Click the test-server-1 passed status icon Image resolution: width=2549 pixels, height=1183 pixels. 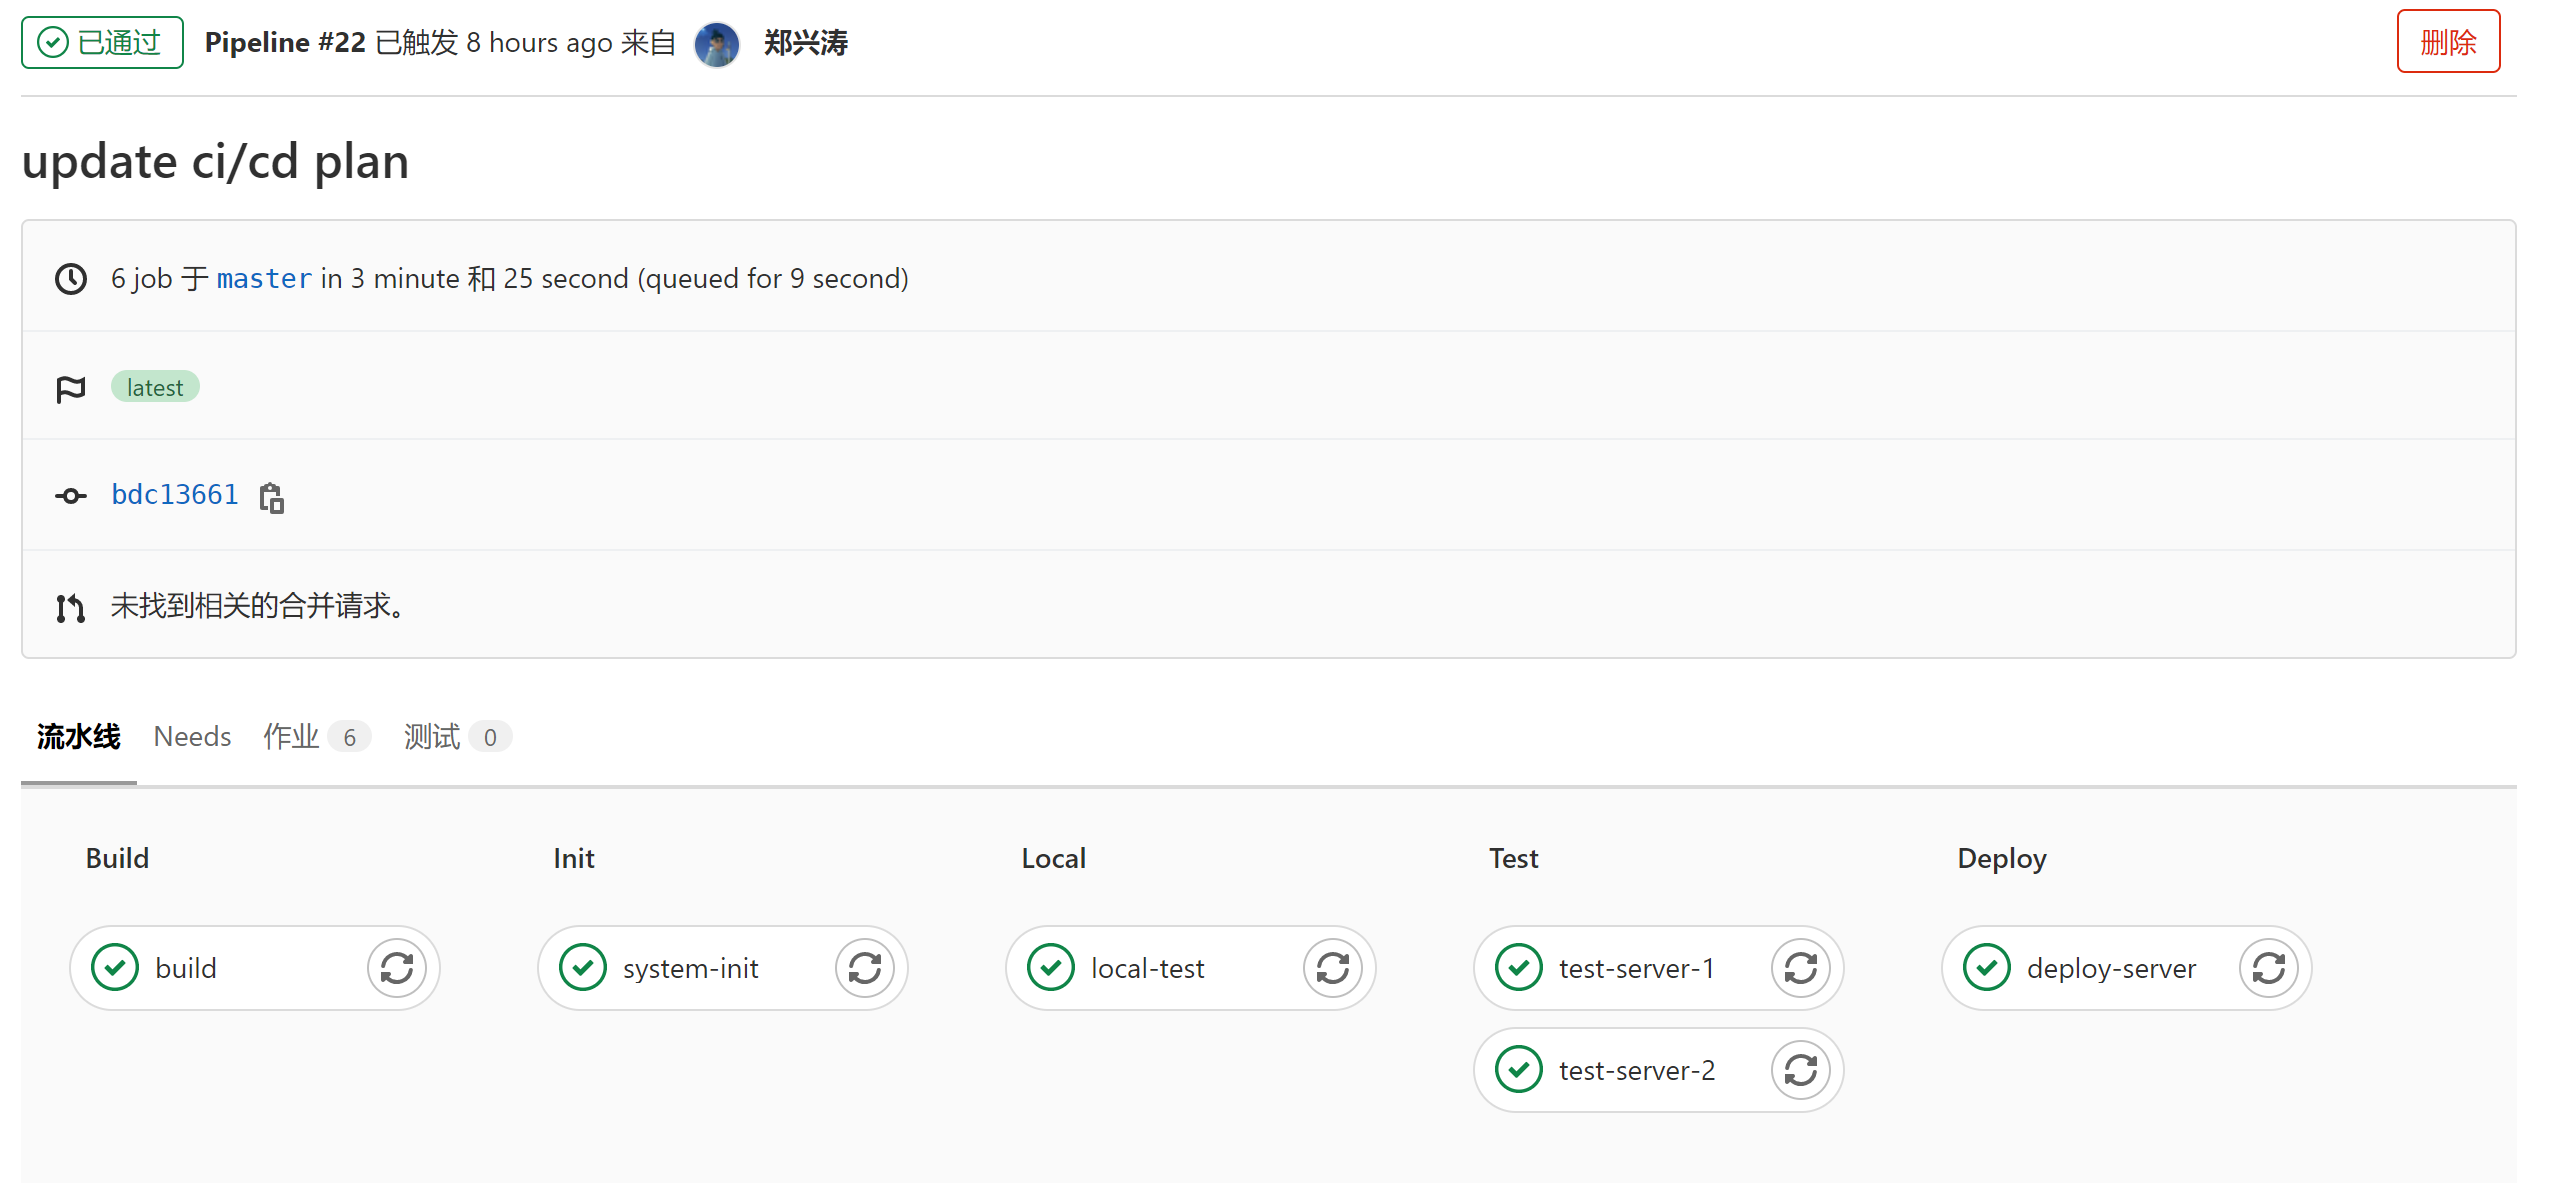point(1519,968)
